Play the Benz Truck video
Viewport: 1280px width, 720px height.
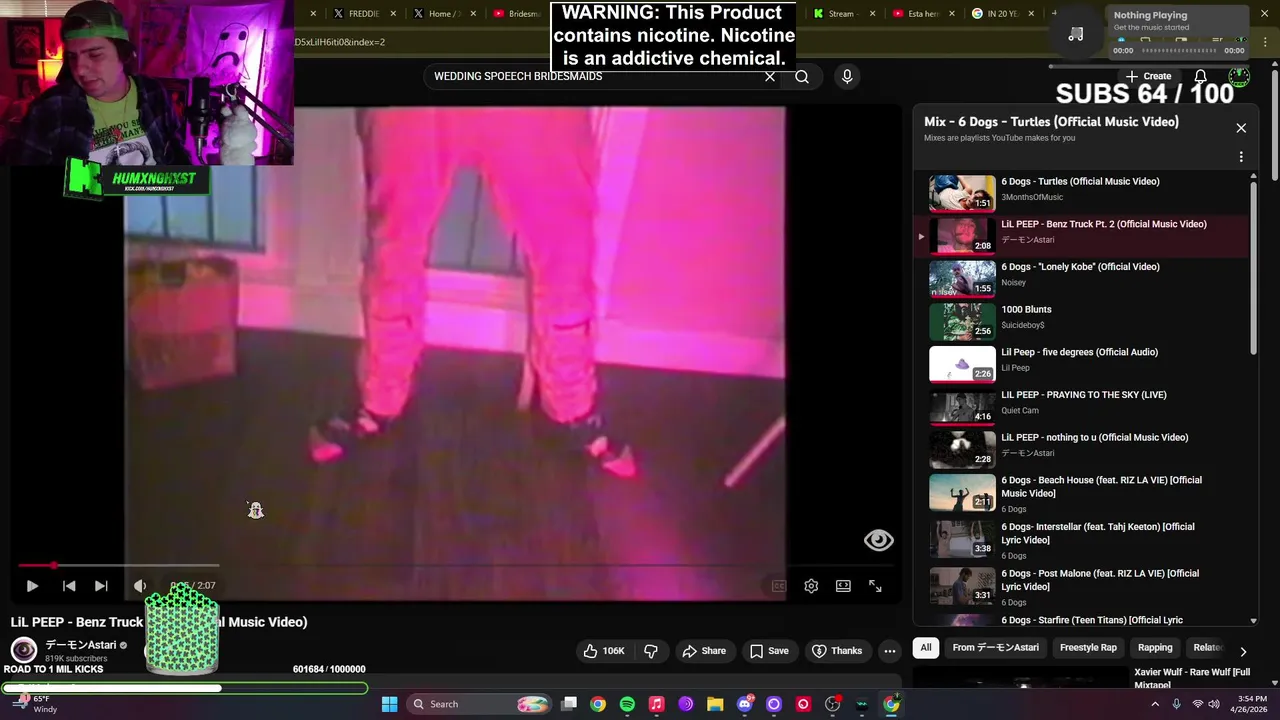[32, 586]
